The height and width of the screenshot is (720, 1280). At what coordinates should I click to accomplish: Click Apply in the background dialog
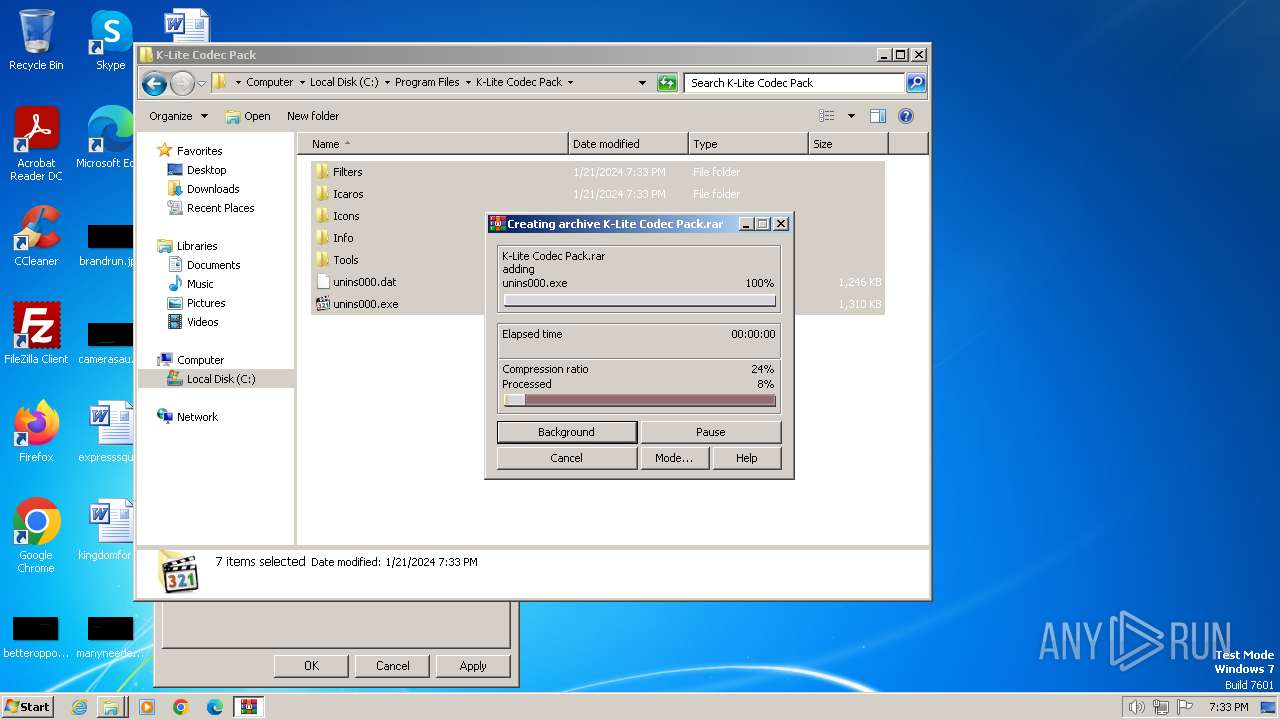point(473,666)
